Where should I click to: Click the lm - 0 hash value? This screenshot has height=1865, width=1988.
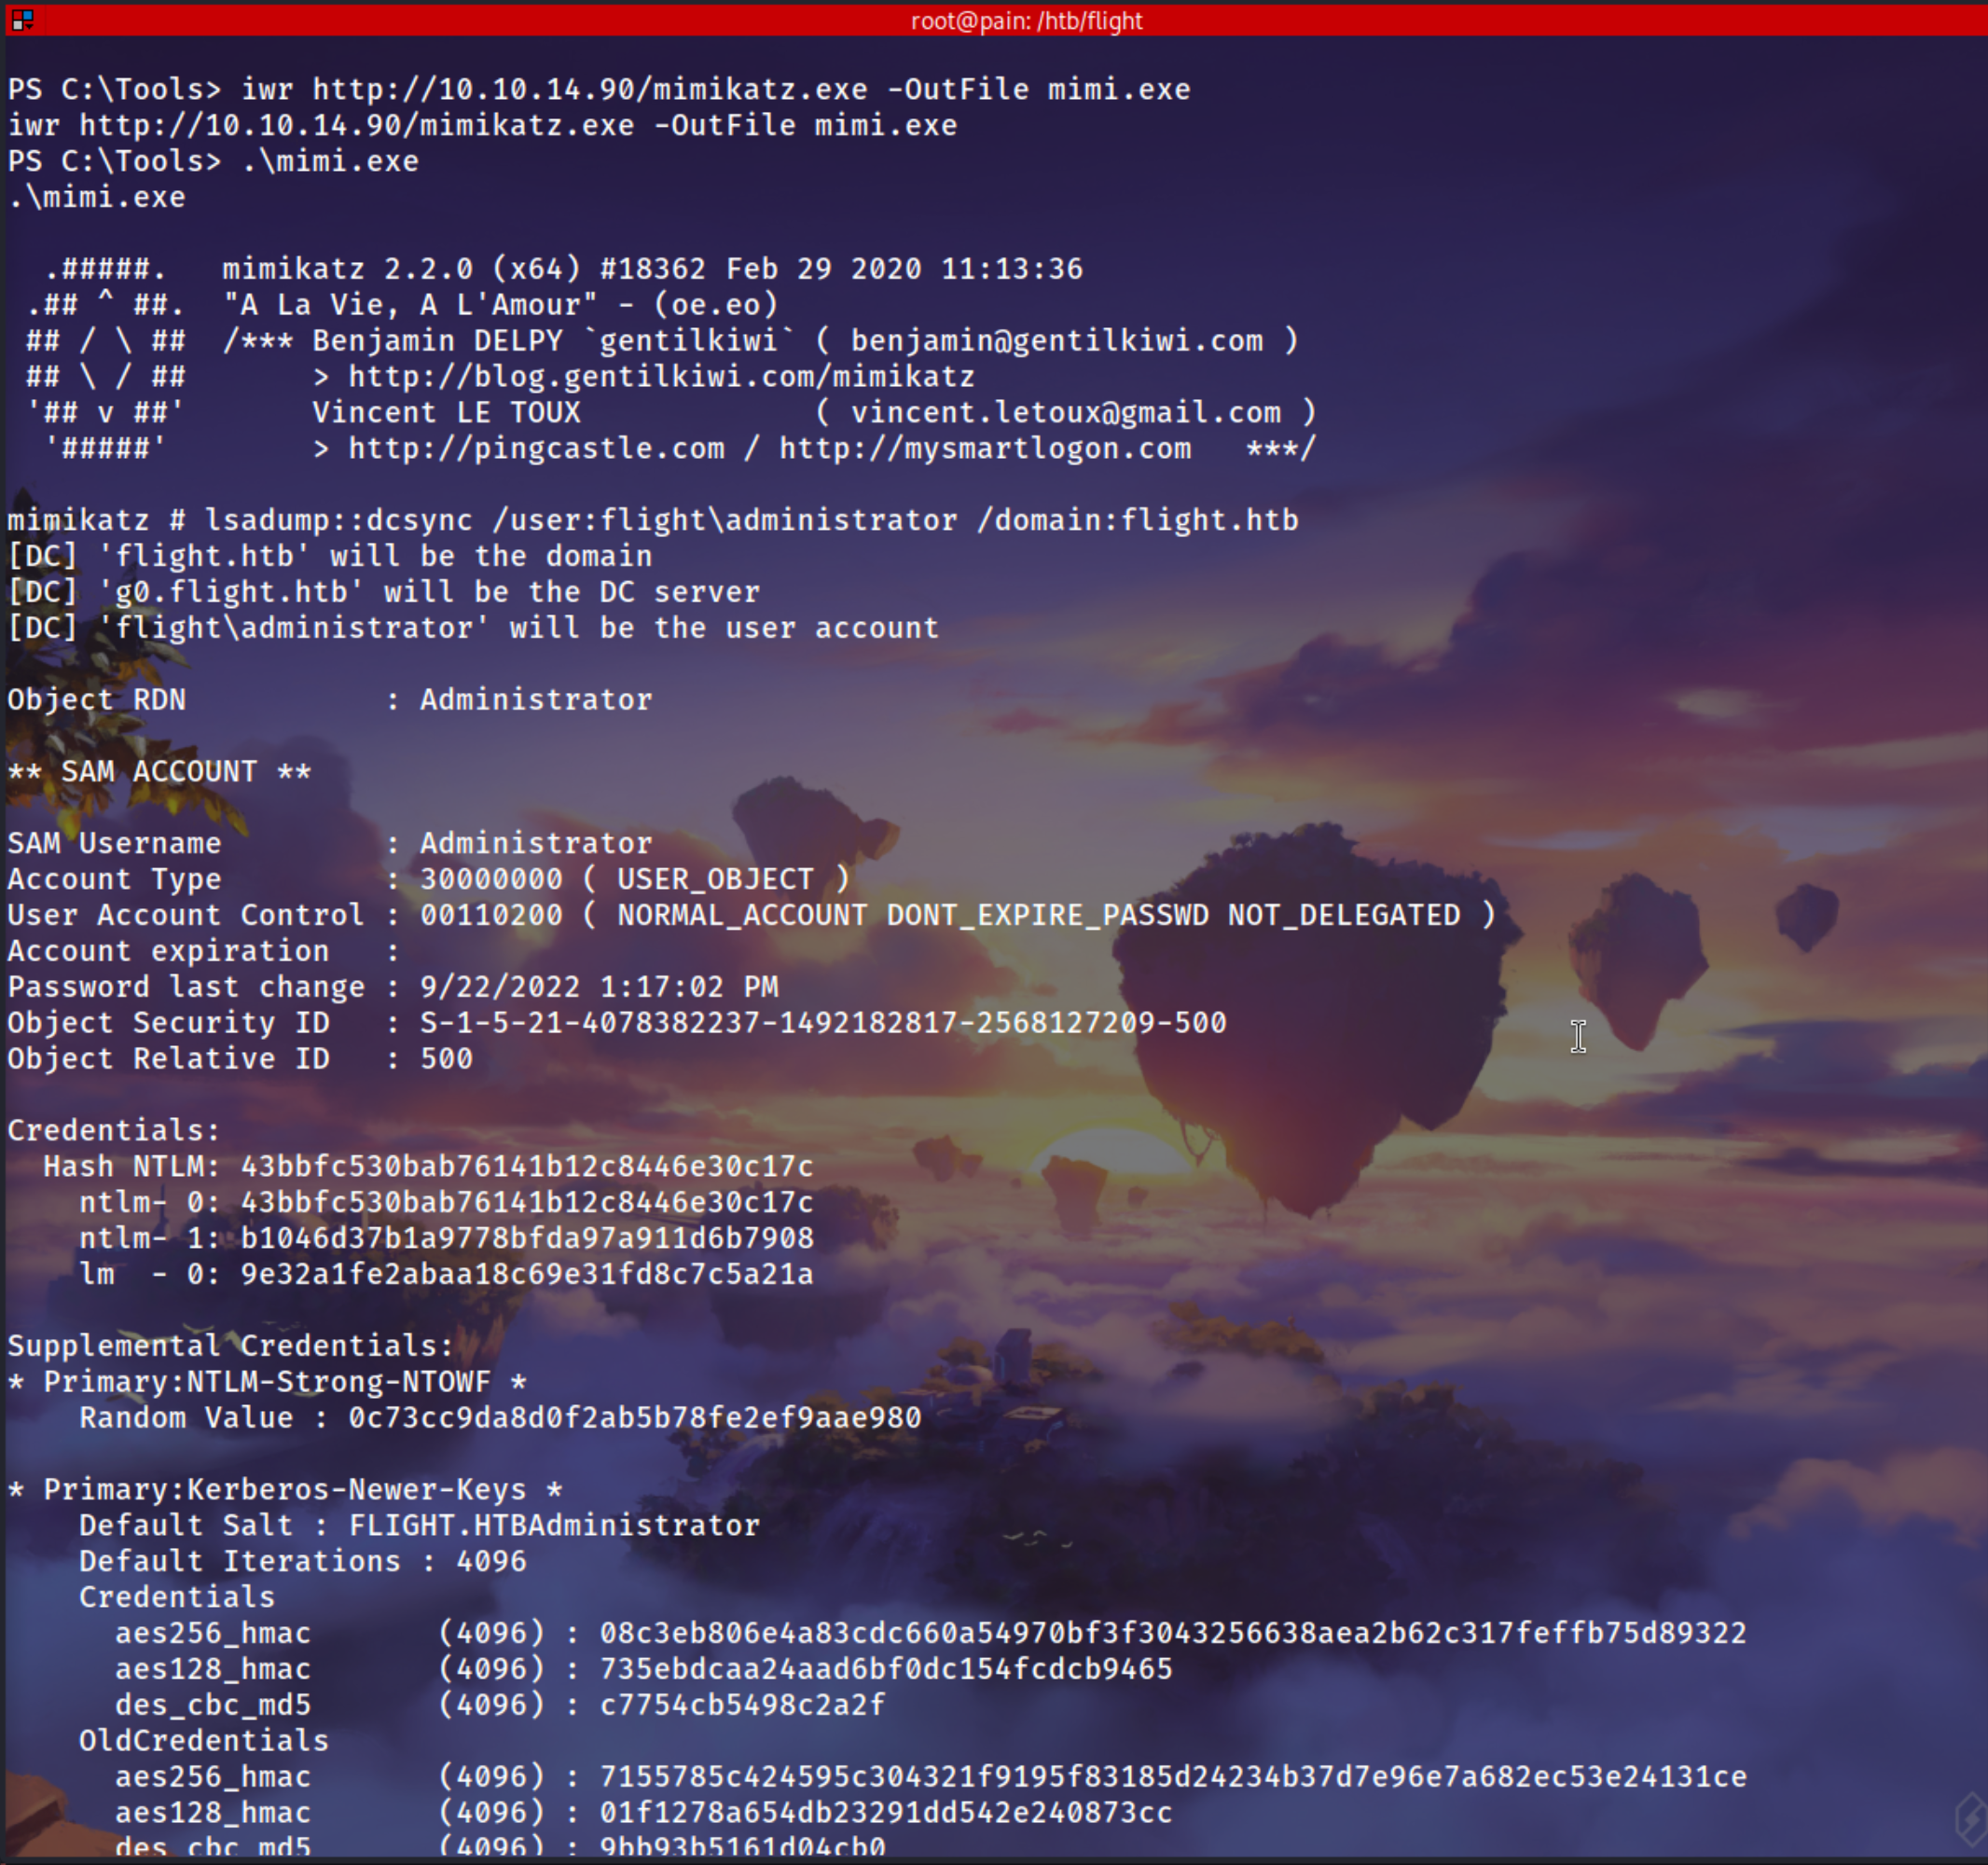click(526, 1275)
